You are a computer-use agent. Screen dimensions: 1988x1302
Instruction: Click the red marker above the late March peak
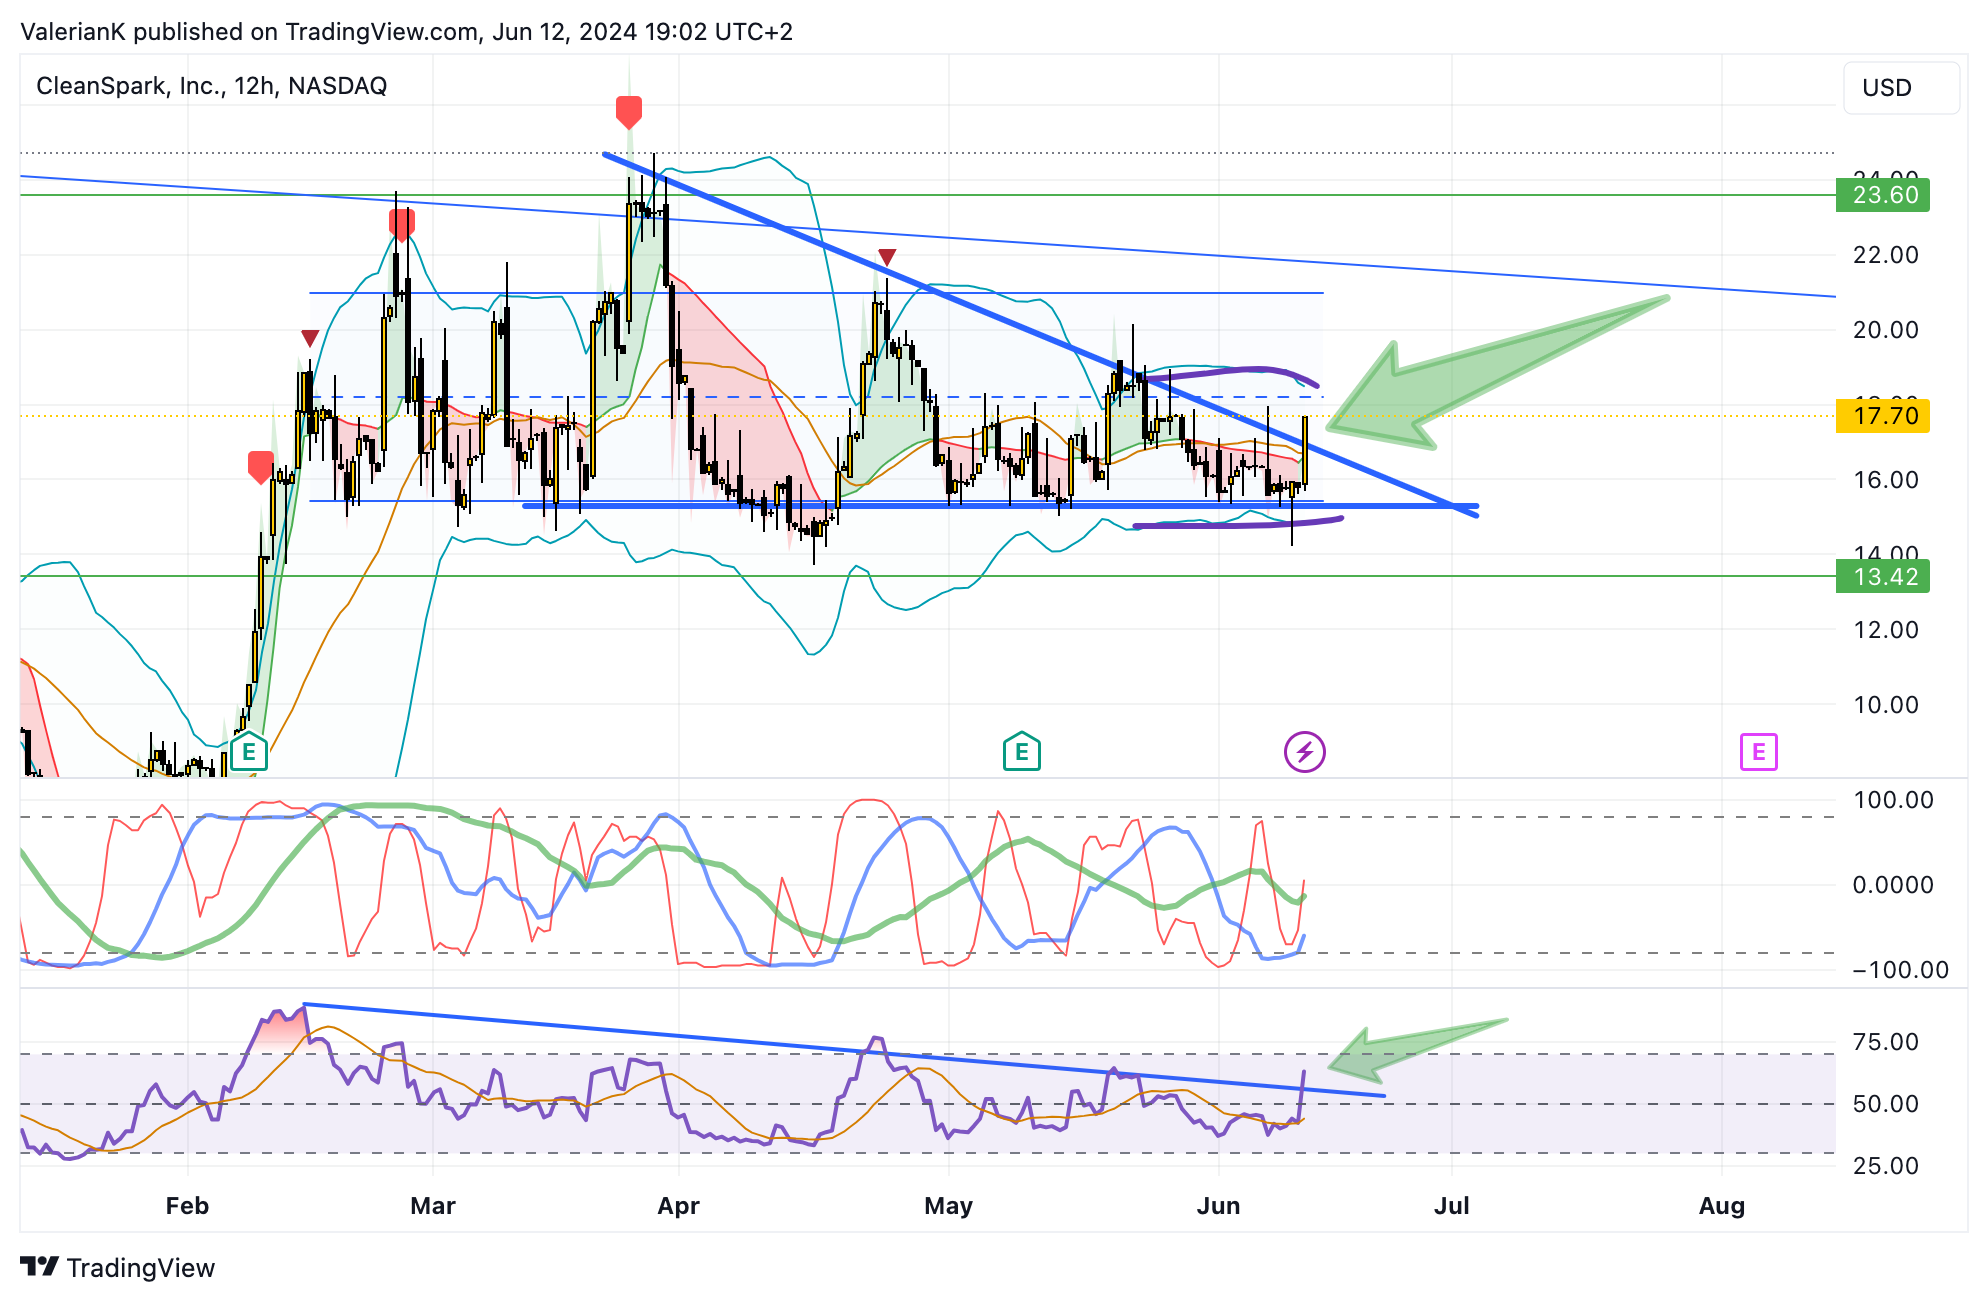(628, 112)
